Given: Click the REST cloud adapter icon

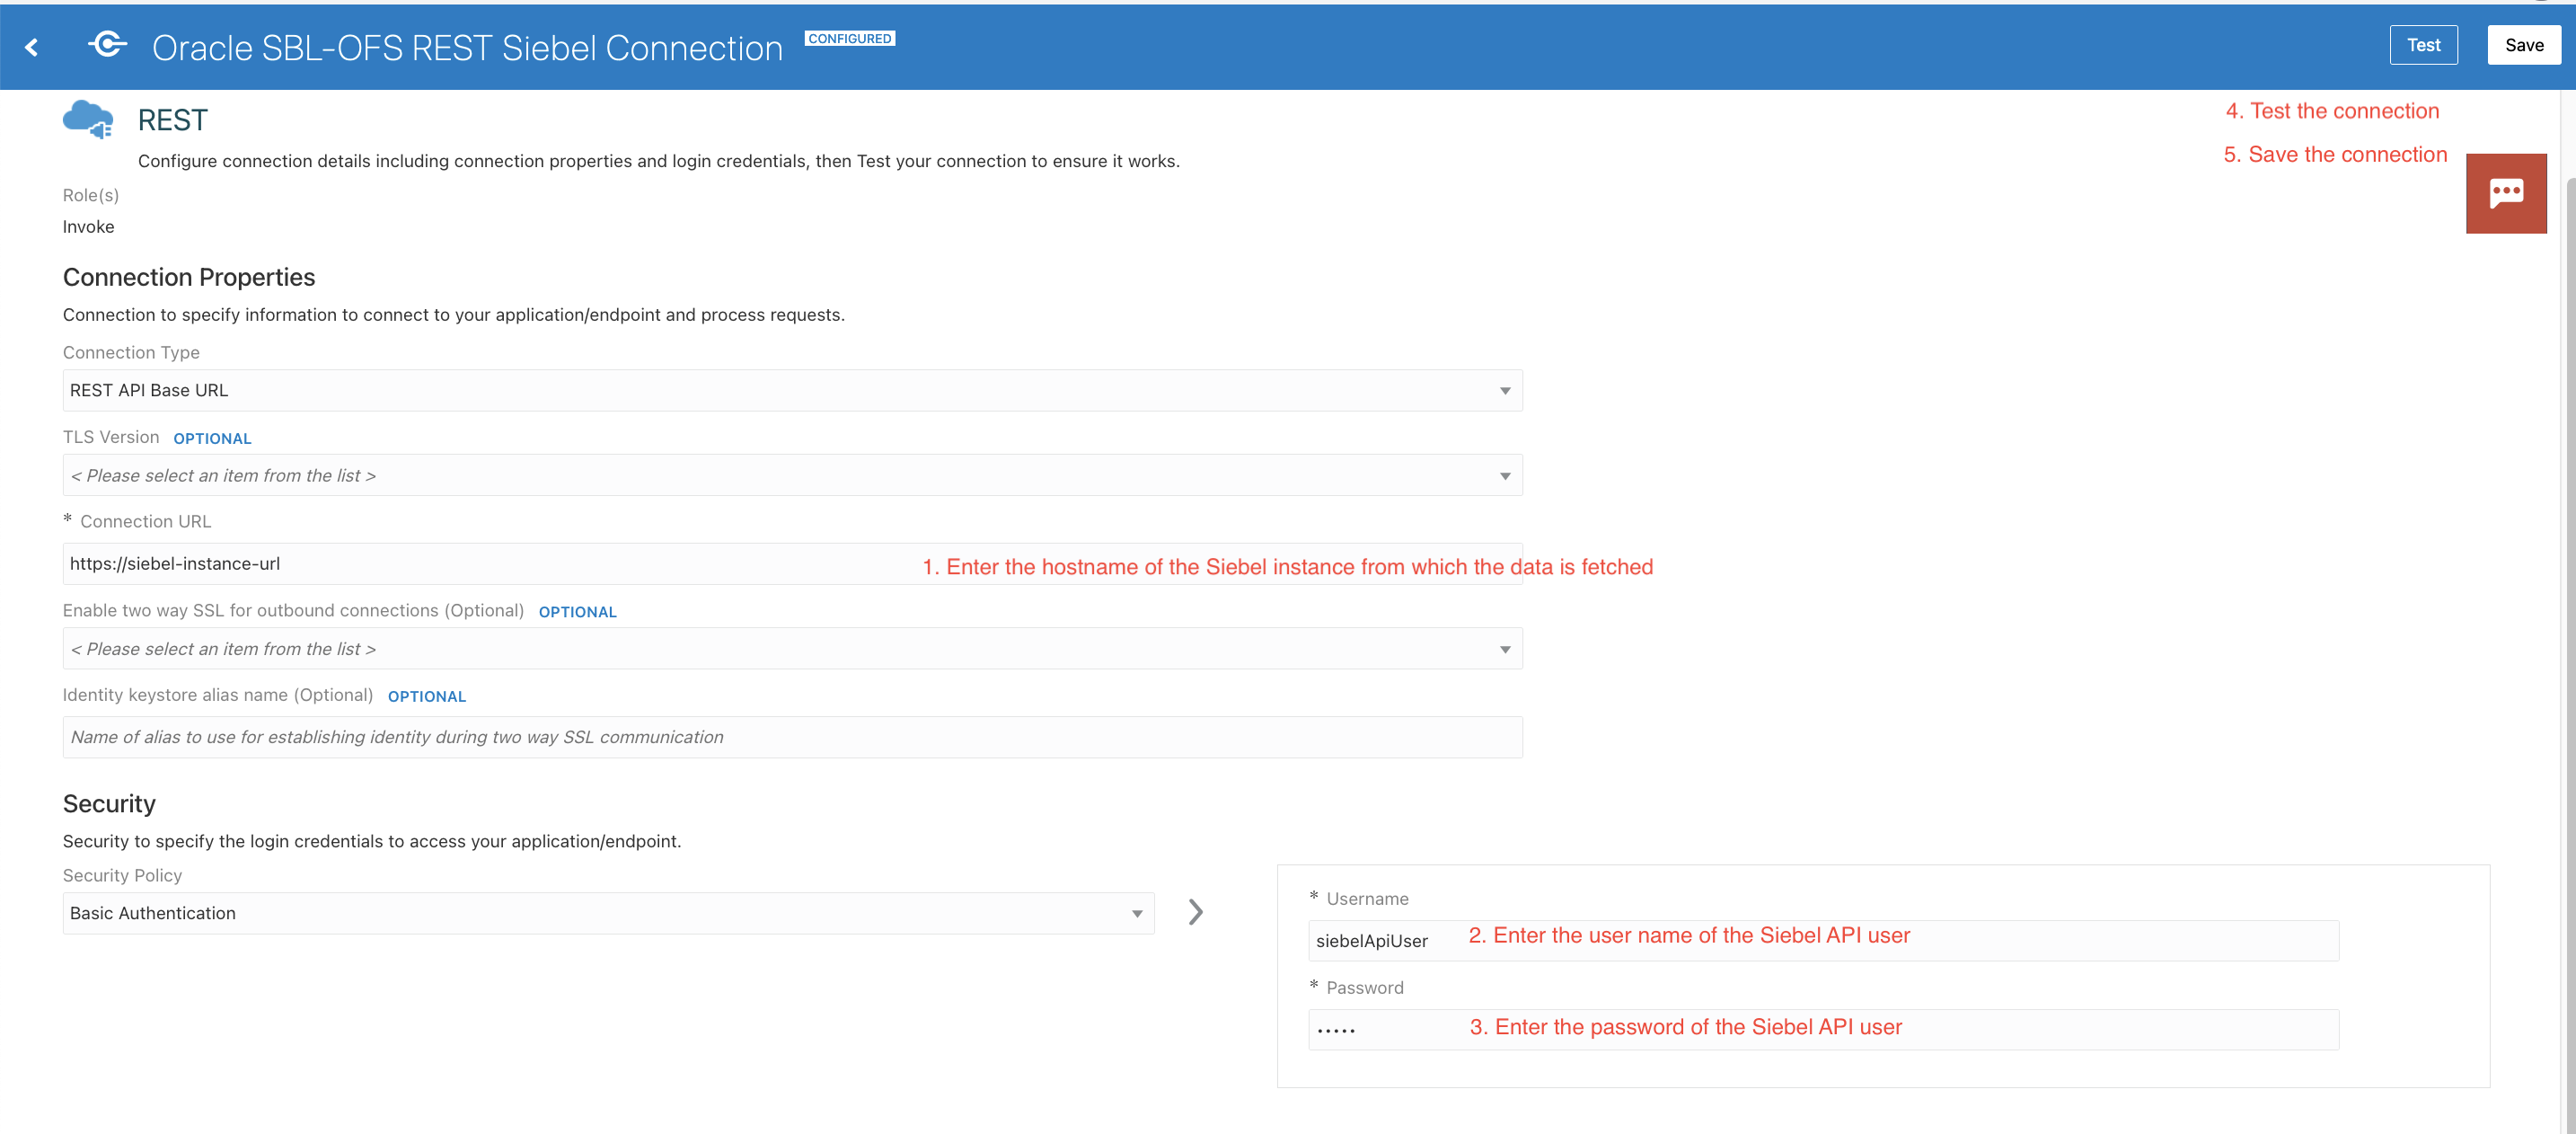Looking at the screenshot, I should coord(88,120).
